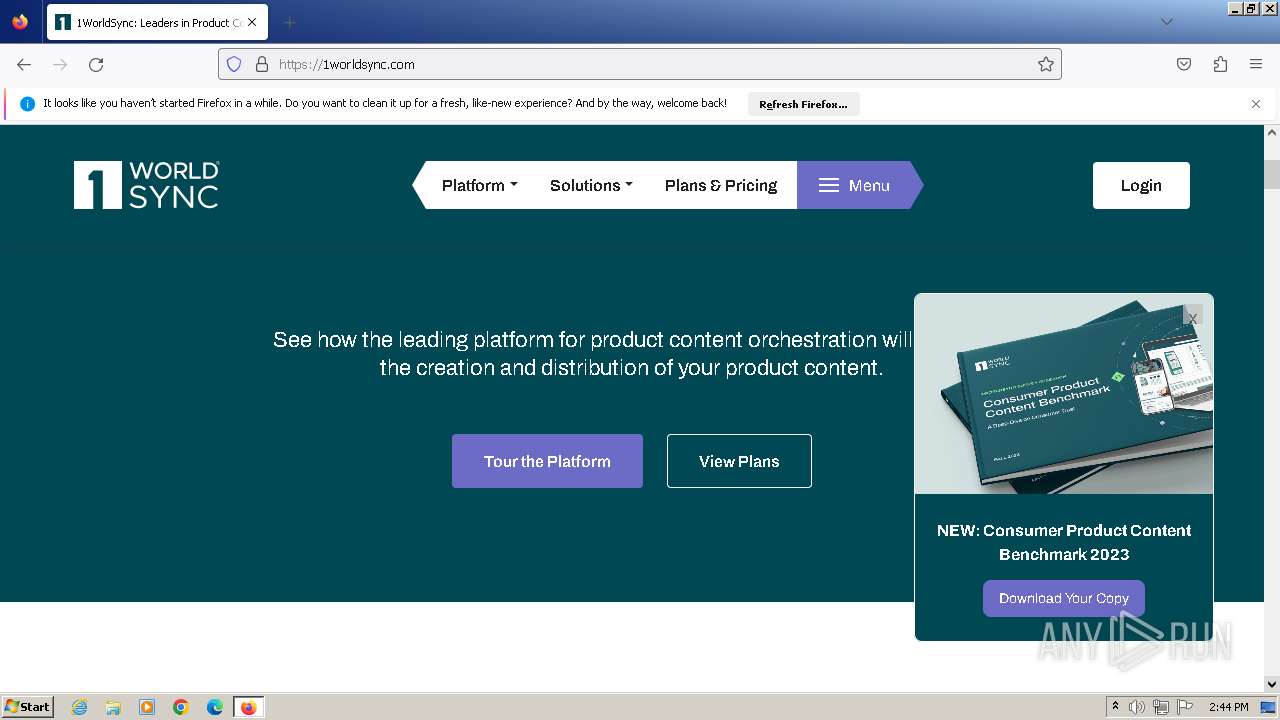
Task: Reload the current page
Action: (96, 64)
